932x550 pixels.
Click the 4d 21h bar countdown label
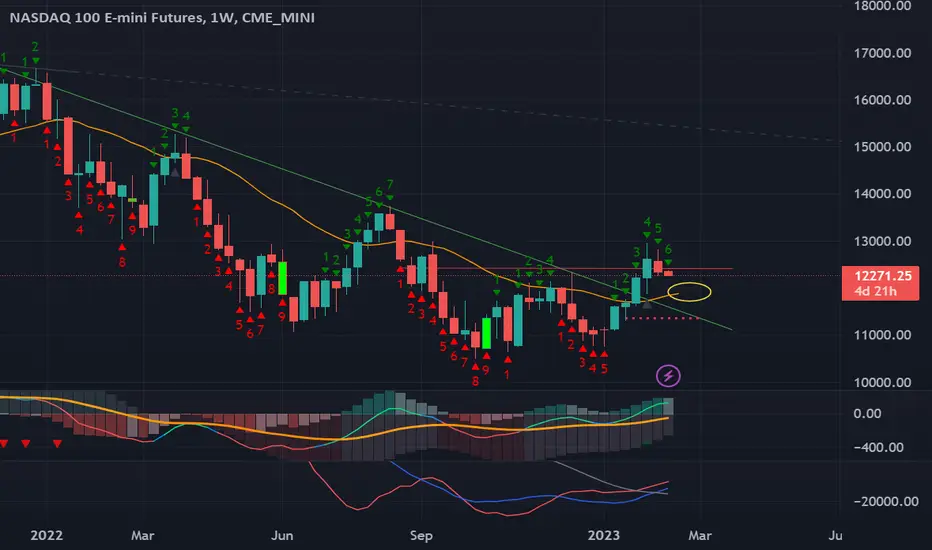pos(875,291)
